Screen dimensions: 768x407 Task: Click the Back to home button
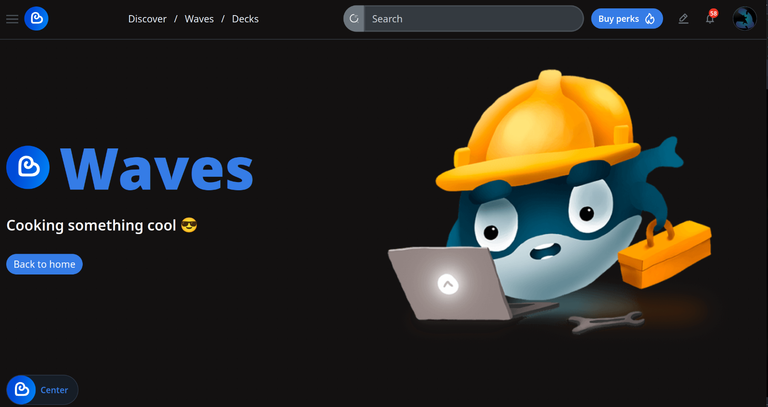pyautogui.click(x=45, y=264)
